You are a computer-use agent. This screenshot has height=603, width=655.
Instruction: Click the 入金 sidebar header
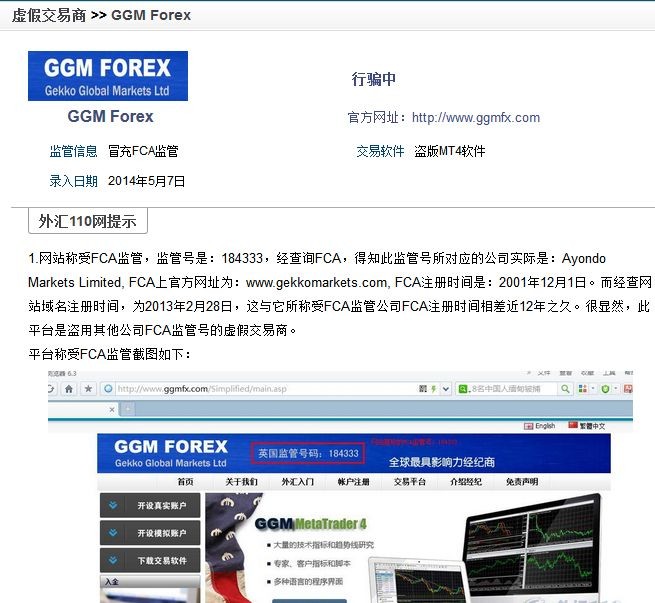150,581
